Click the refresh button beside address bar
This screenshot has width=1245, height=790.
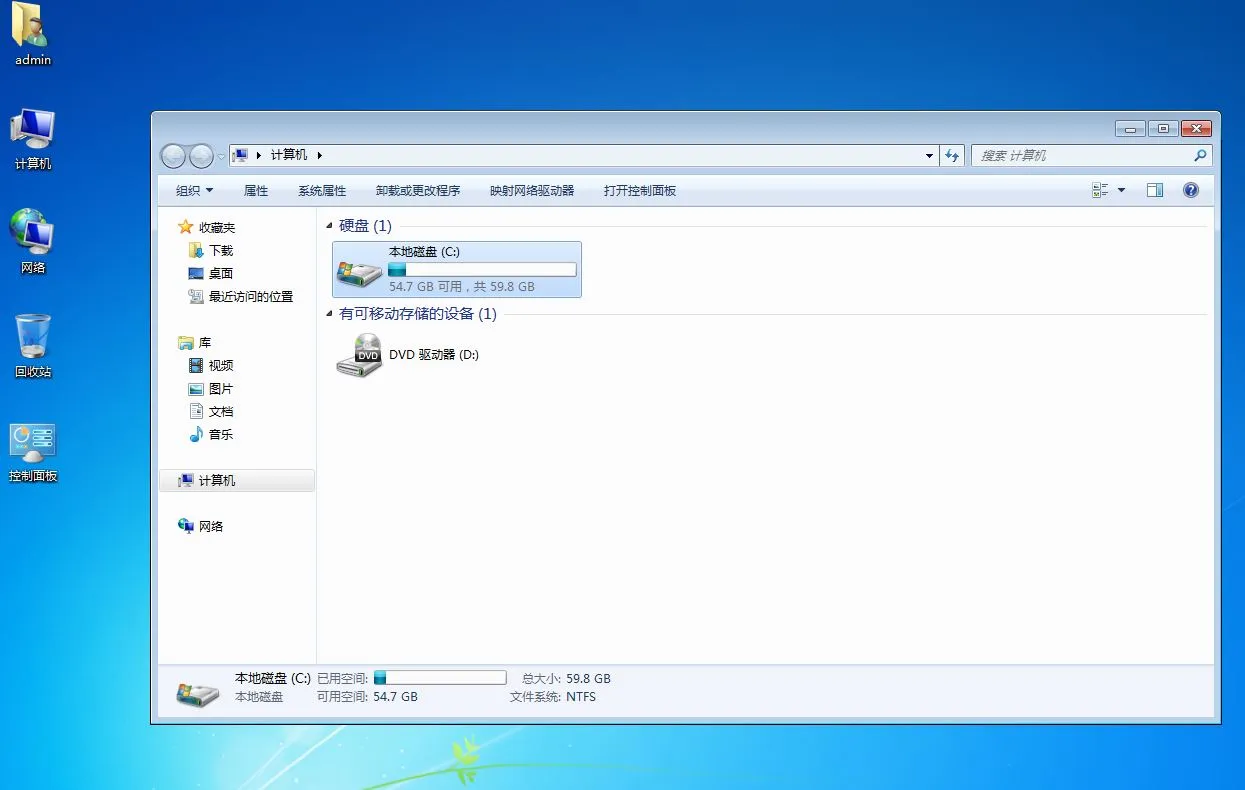952,156
